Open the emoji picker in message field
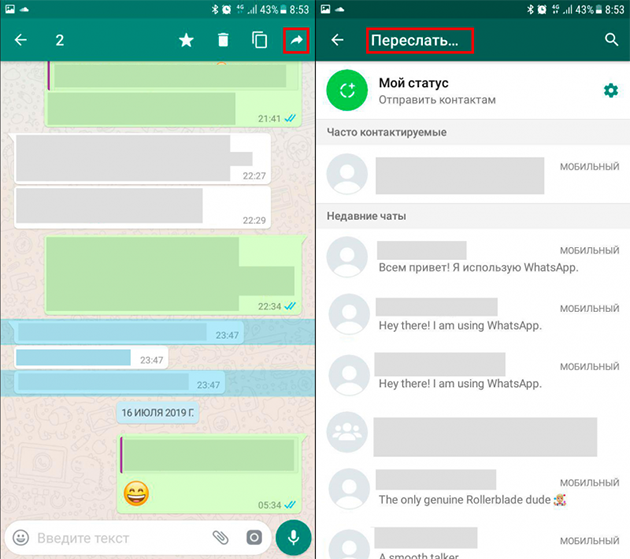The height and width of the screenshot is (559, 630). pos(21,538)
